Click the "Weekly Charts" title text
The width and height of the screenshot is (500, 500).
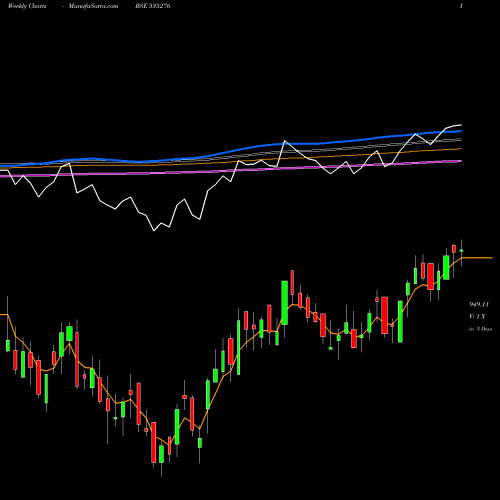pyautogui.click(x=27, y=6)
